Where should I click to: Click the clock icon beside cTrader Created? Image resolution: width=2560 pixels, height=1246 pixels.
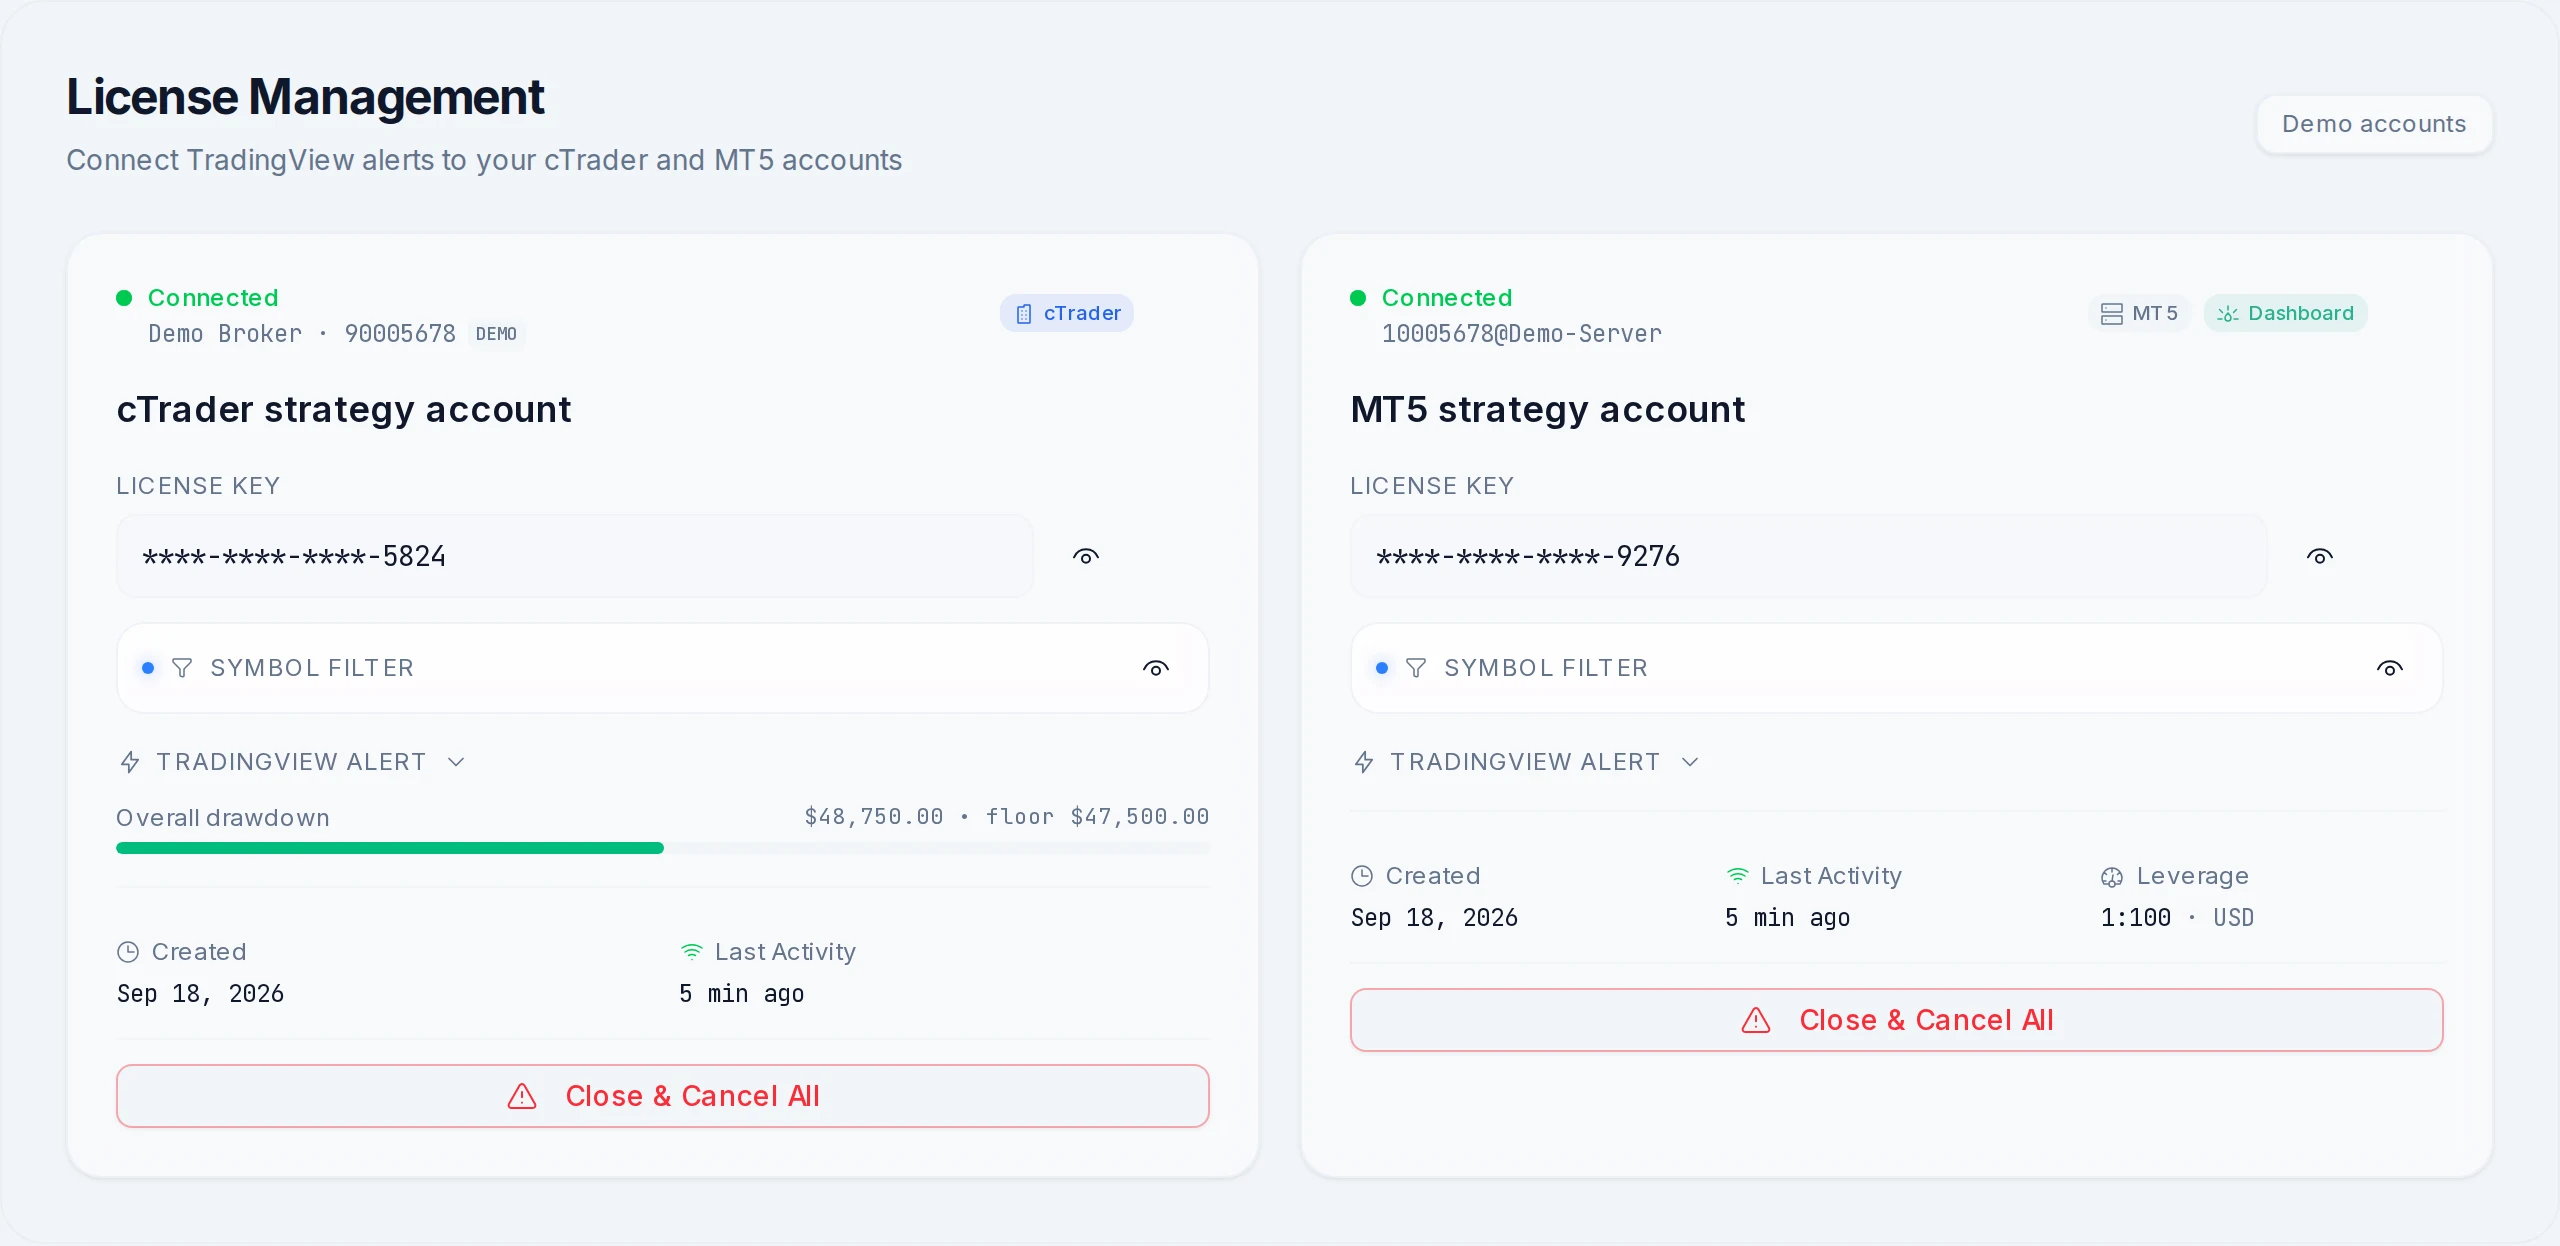pos(128,952)
